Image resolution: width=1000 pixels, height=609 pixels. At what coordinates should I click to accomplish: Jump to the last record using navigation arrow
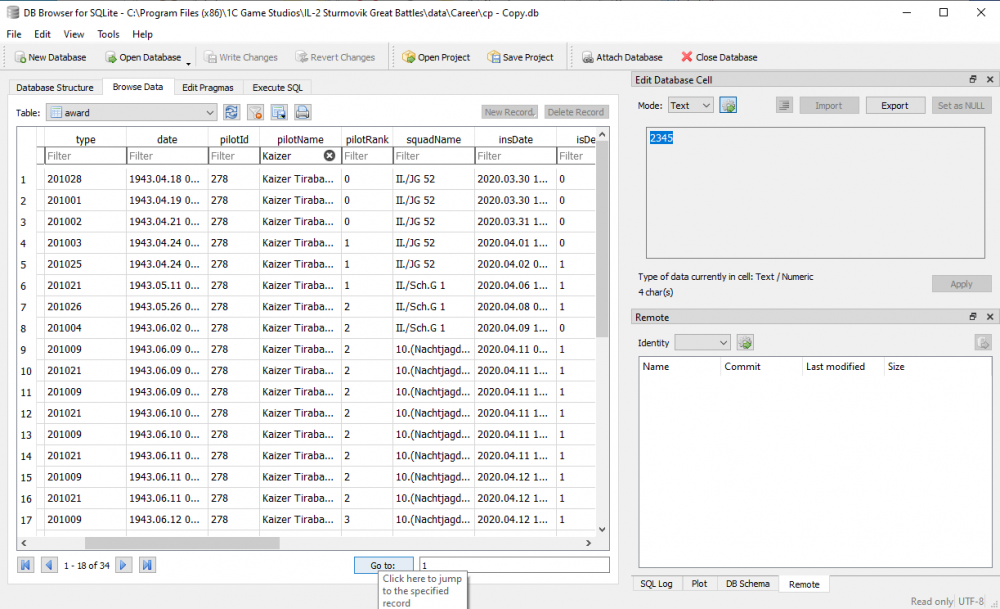[147, 565]
